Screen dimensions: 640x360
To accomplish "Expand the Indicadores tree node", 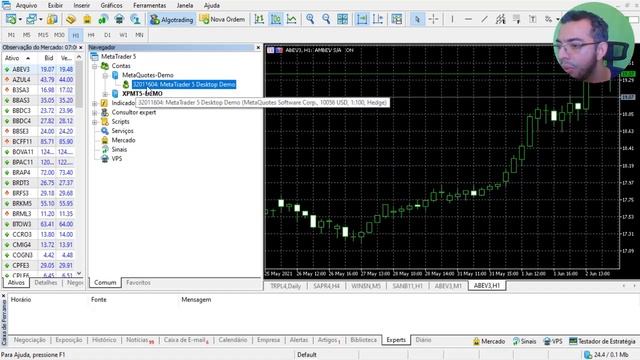I will [95, 103].
